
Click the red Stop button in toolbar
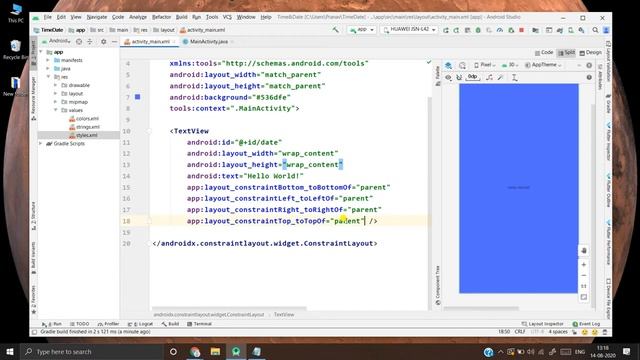click(521, 30)
